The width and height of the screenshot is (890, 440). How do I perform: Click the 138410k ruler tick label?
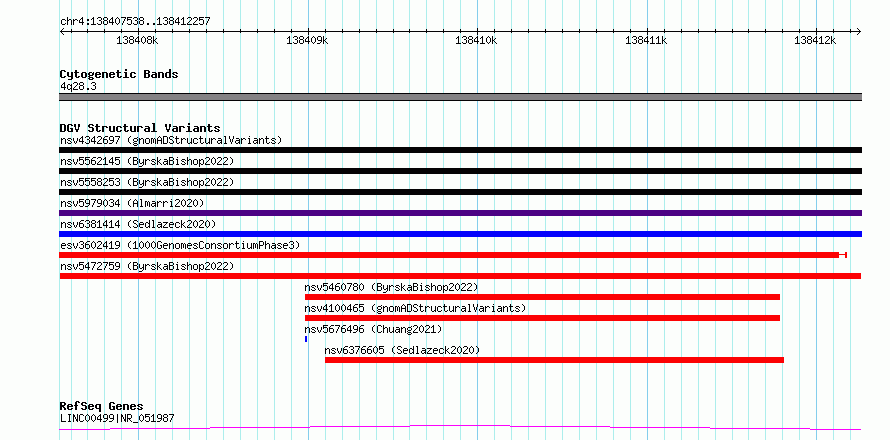pos(476,40)
